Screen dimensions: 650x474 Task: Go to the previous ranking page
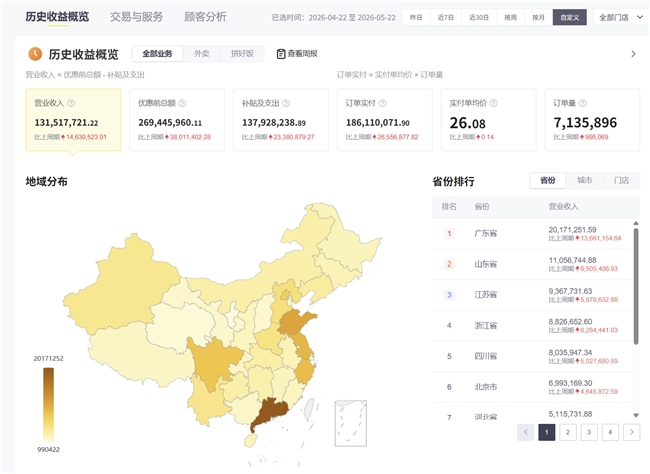click(526, 433)
